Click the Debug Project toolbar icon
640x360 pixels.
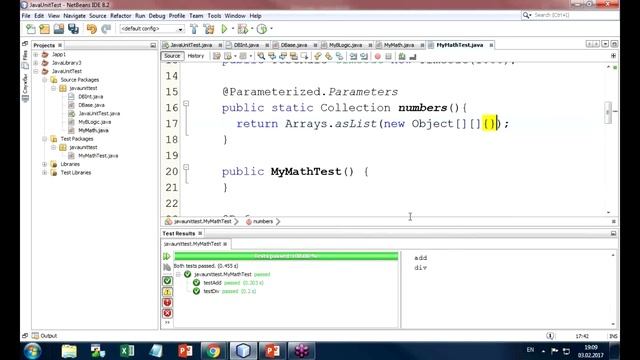pyautogui.click(x=243, y=29)
